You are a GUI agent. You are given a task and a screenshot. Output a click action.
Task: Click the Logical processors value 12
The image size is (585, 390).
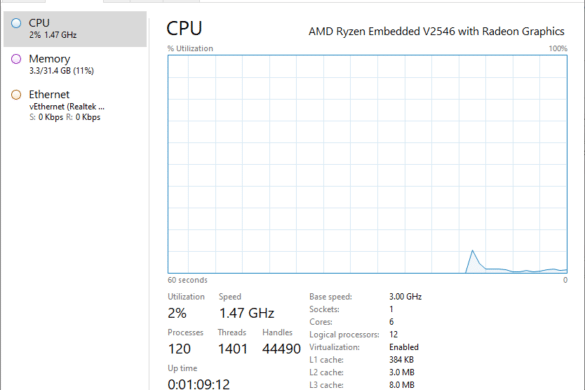(x=393, y=334)
